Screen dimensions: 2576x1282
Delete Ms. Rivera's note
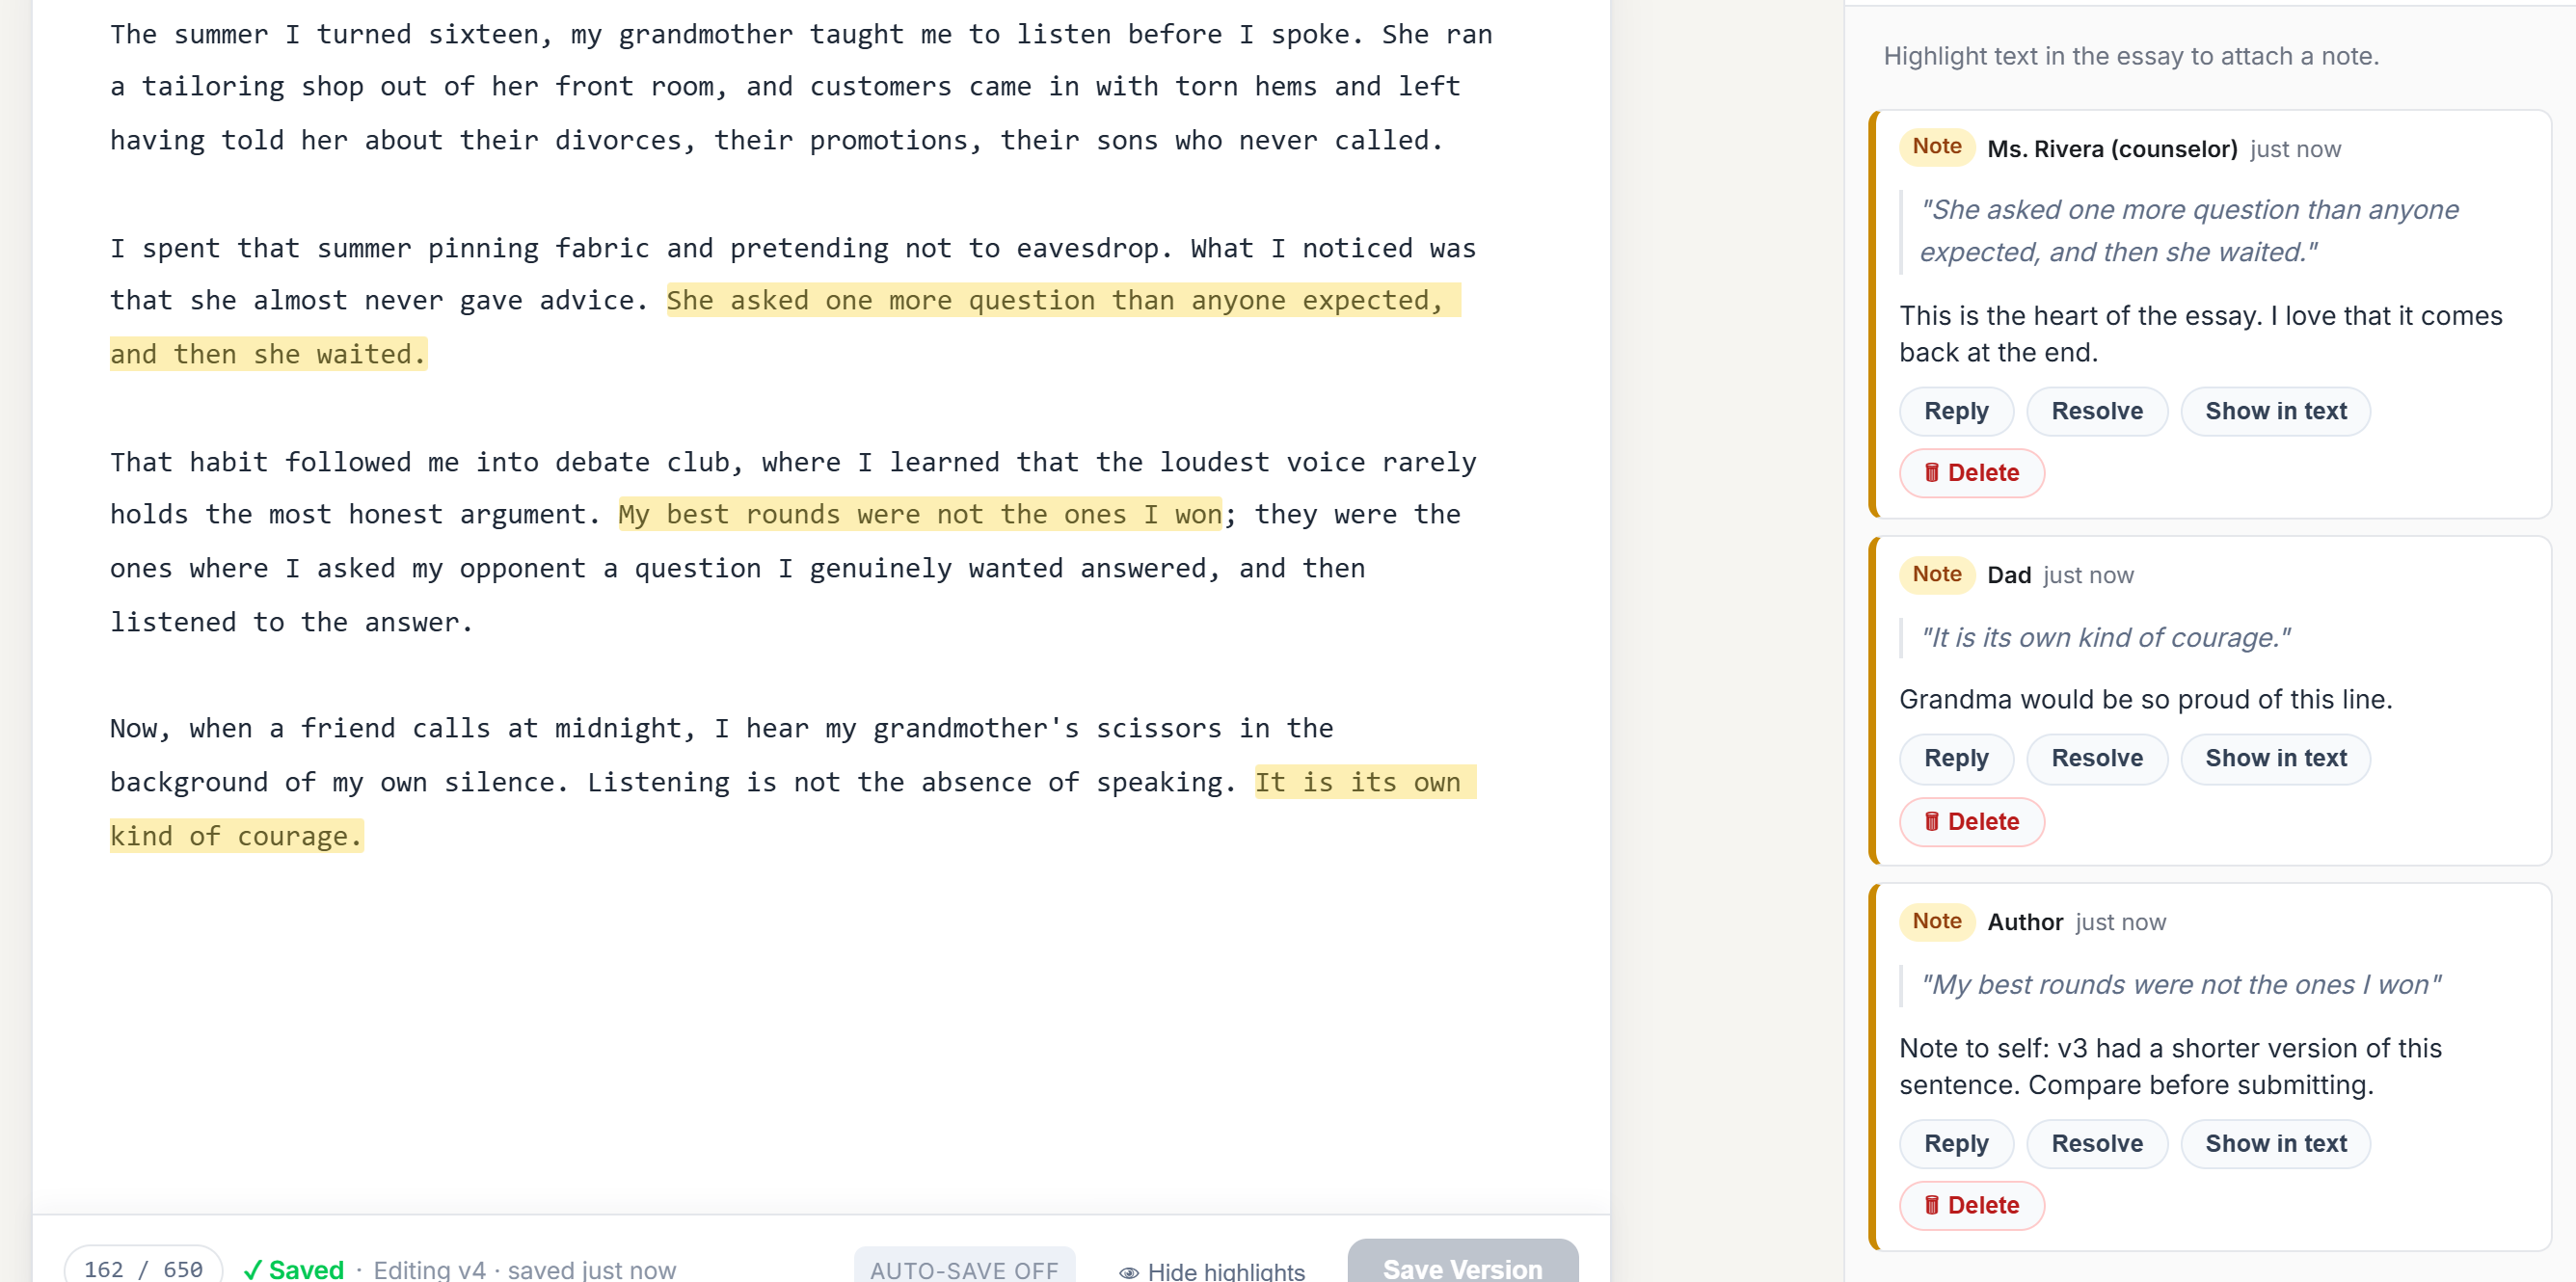1971,473
